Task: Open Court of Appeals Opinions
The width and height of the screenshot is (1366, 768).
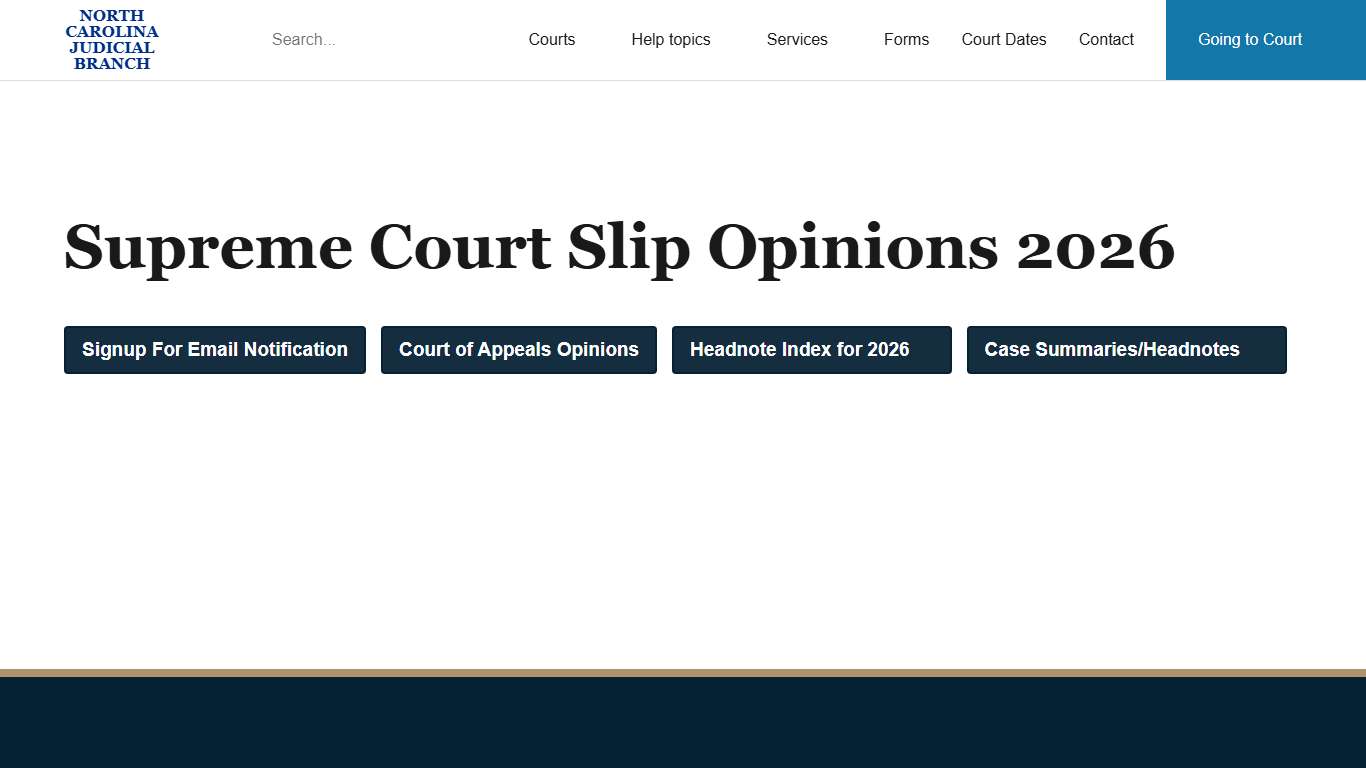Action: (518, 350)
